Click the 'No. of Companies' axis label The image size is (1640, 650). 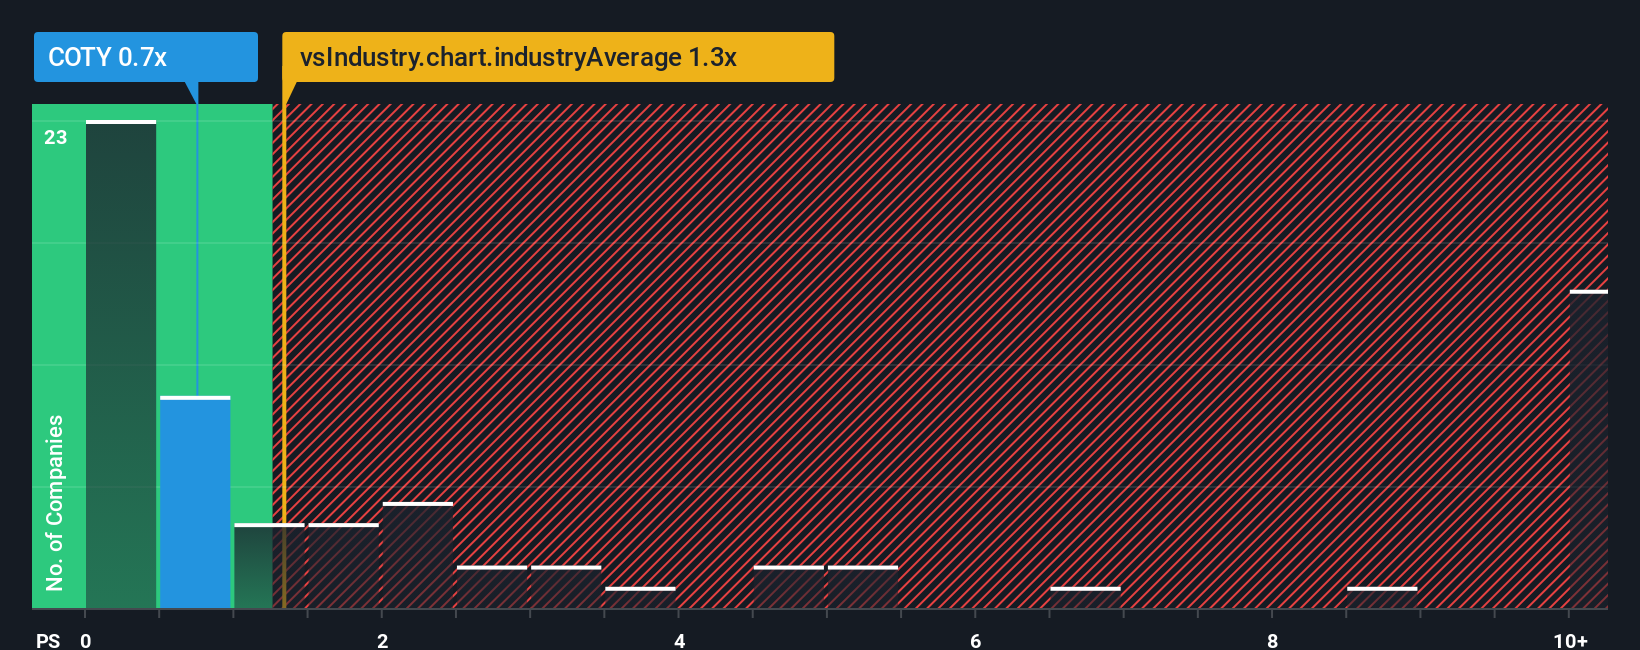pos(55,503)
